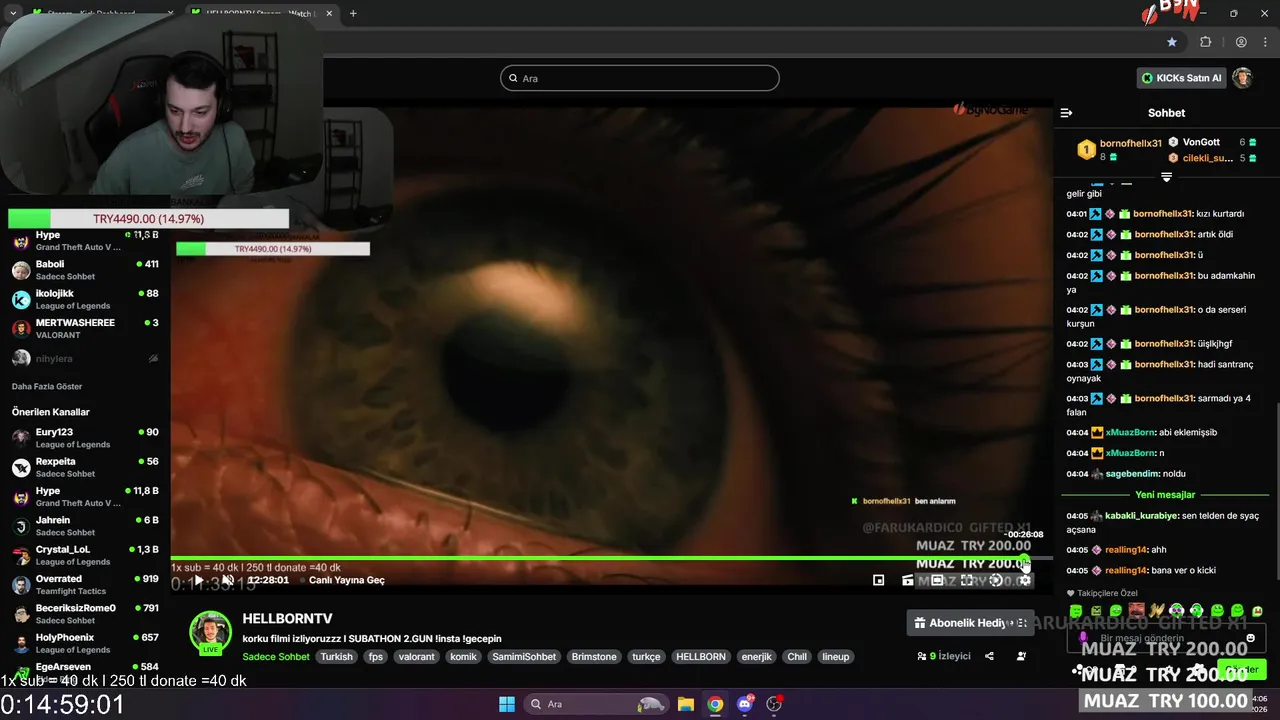Click the video progress bar
This screenshot has width=1280, height=720.
[611, 558]
